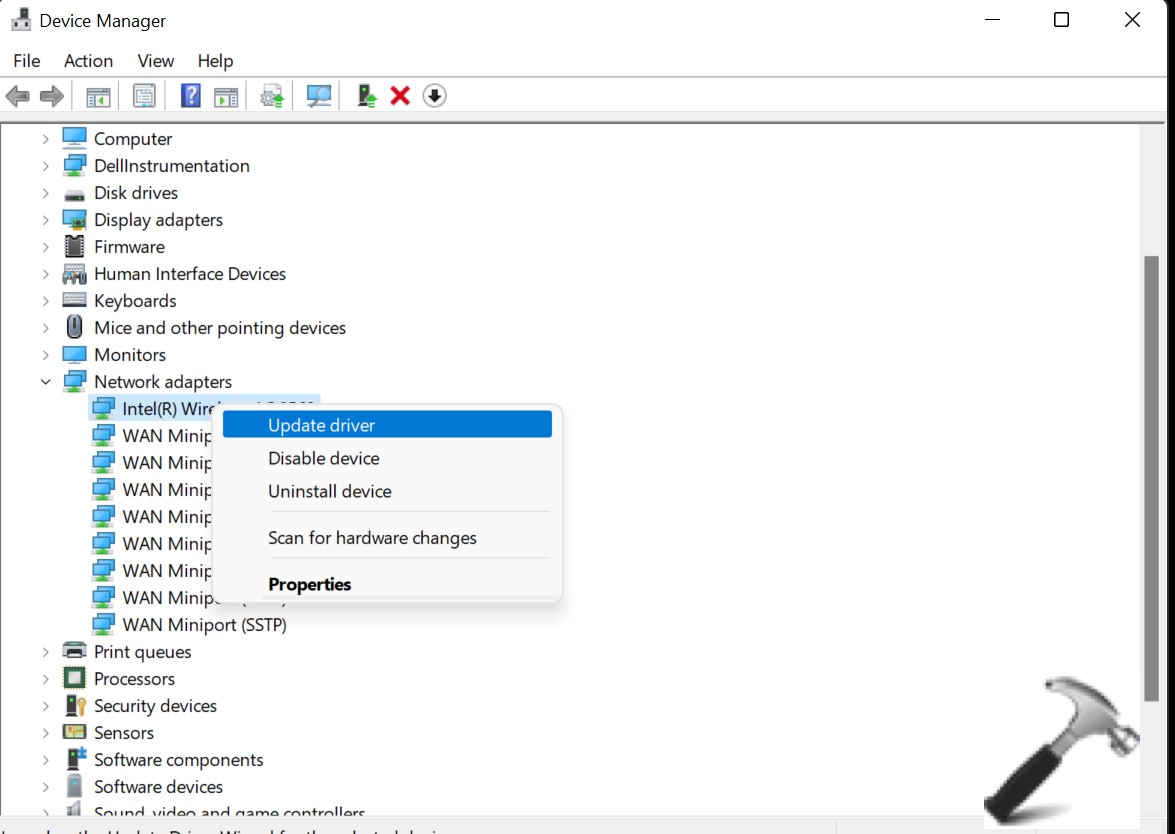Viewport: 1175px width, 834px height.
Task: Click the black down-arrow disable device icon
Action: click(x=434, y=96)
